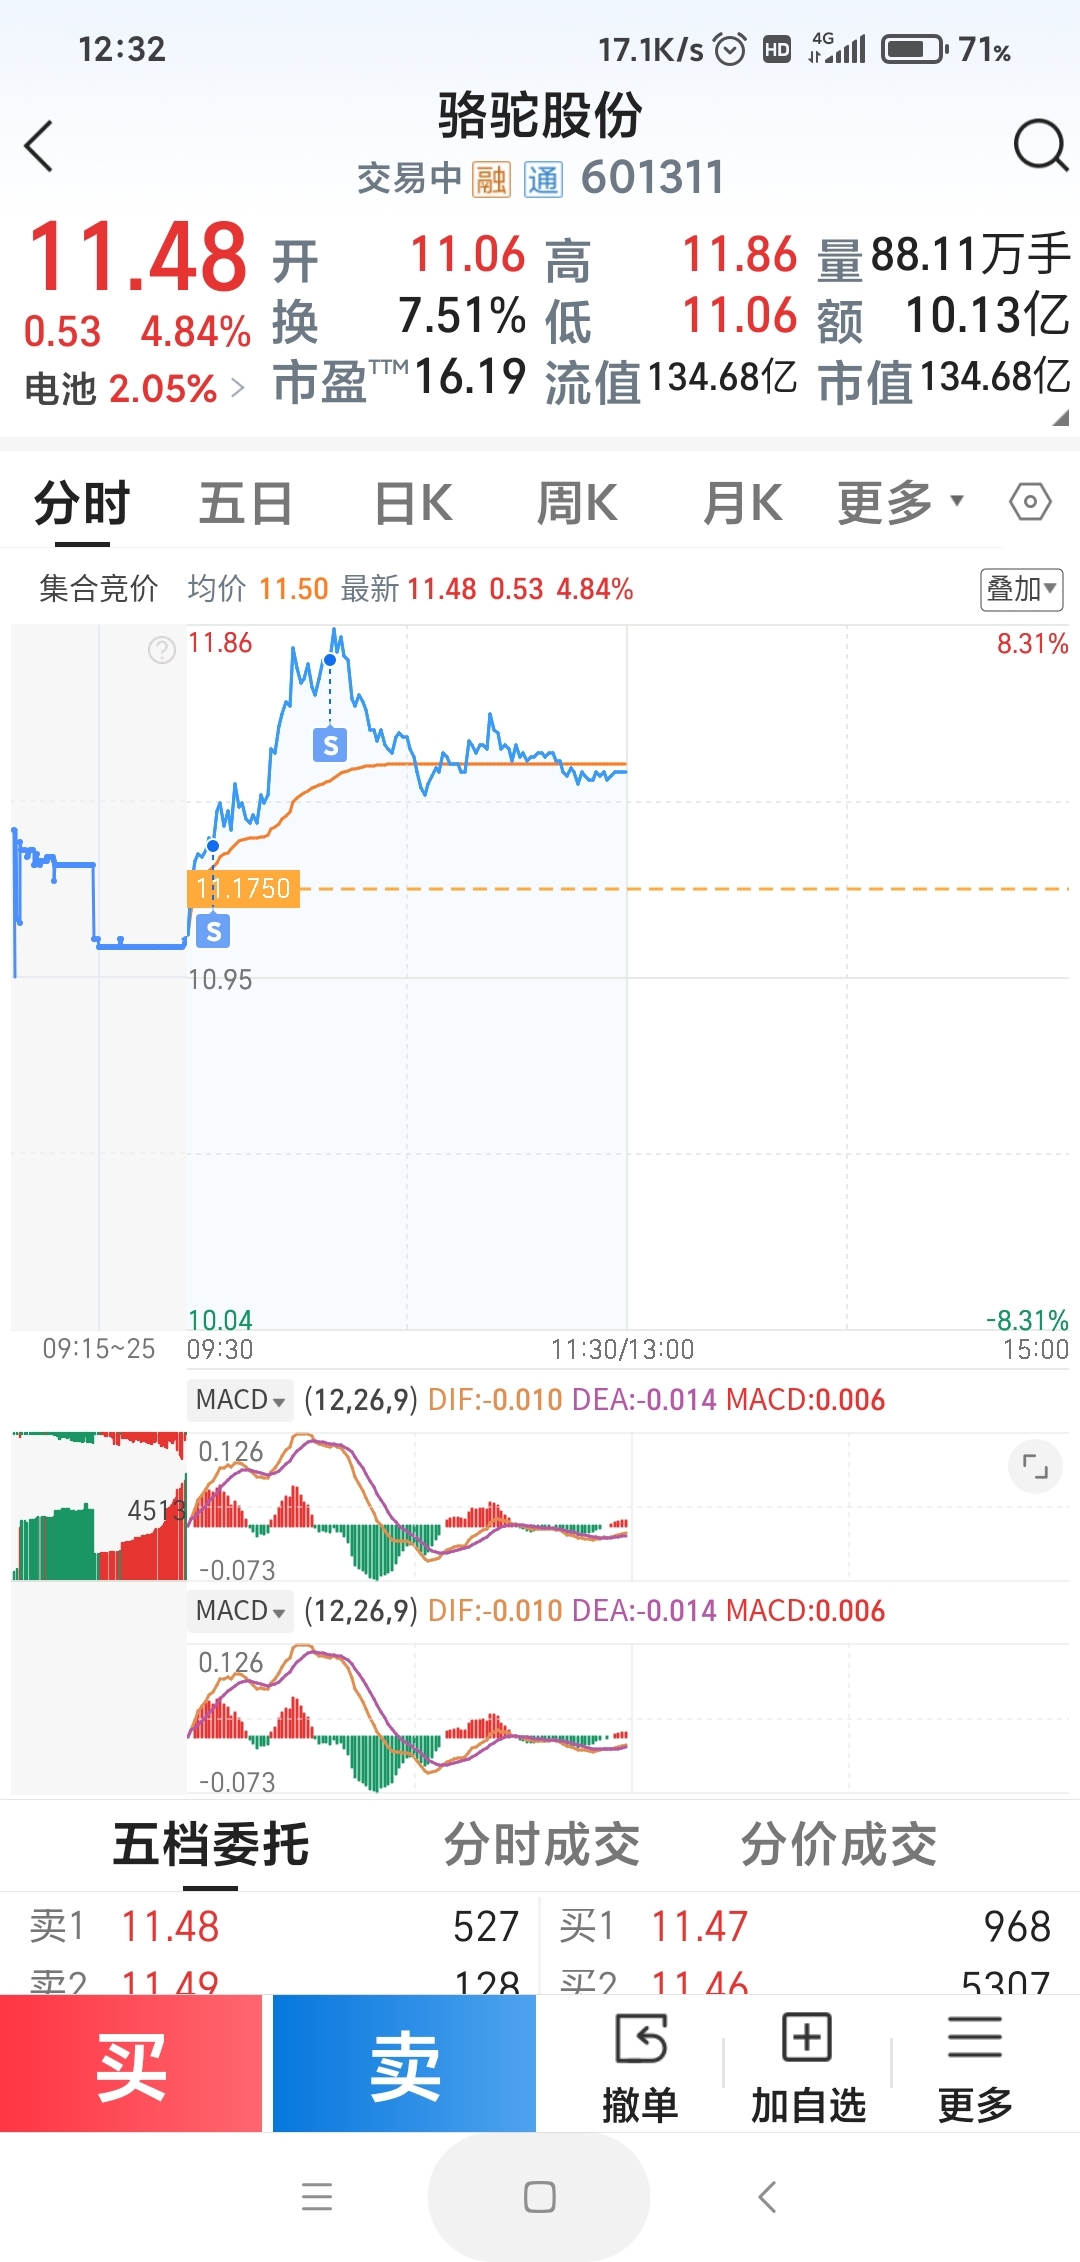Tap the back arrow at top left
Screen dimensions: 1080x2262
click(38, 146)
